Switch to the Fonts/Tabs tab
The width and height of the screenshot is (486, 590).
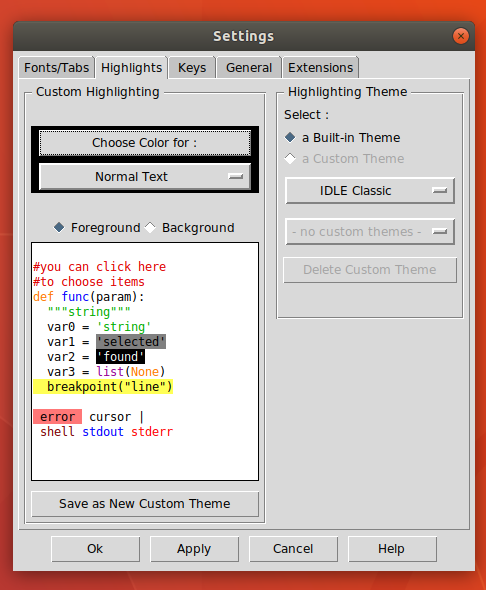tap(56, 68)
